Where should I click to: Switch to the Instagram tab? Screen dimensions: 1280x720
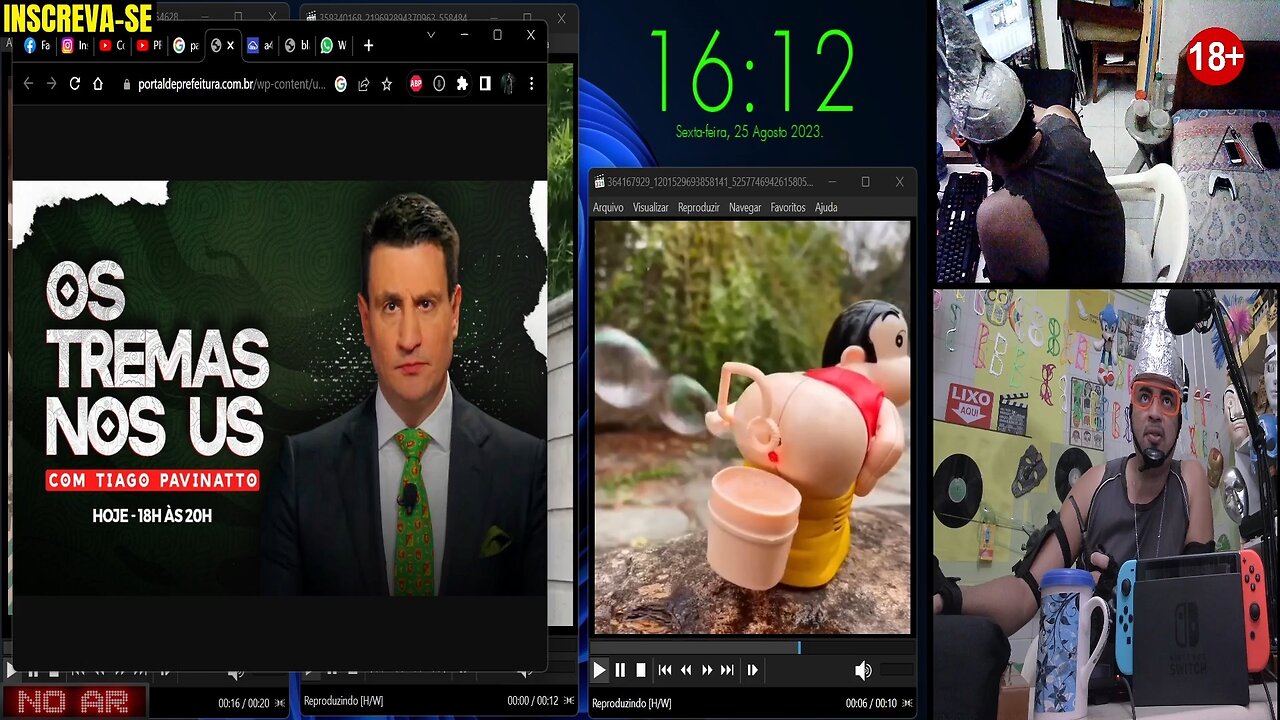[75, 45]
